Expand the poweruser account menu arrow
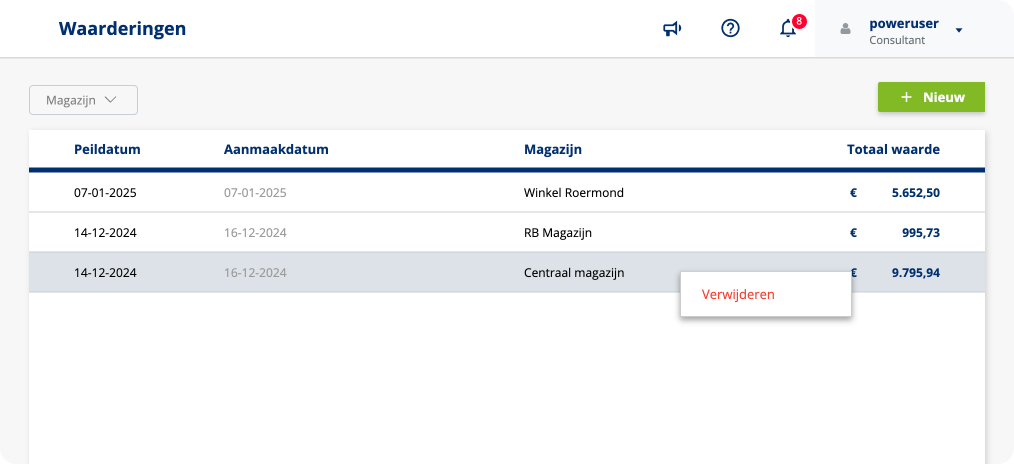Viewport: 1014px width, 464px height. 959,30
